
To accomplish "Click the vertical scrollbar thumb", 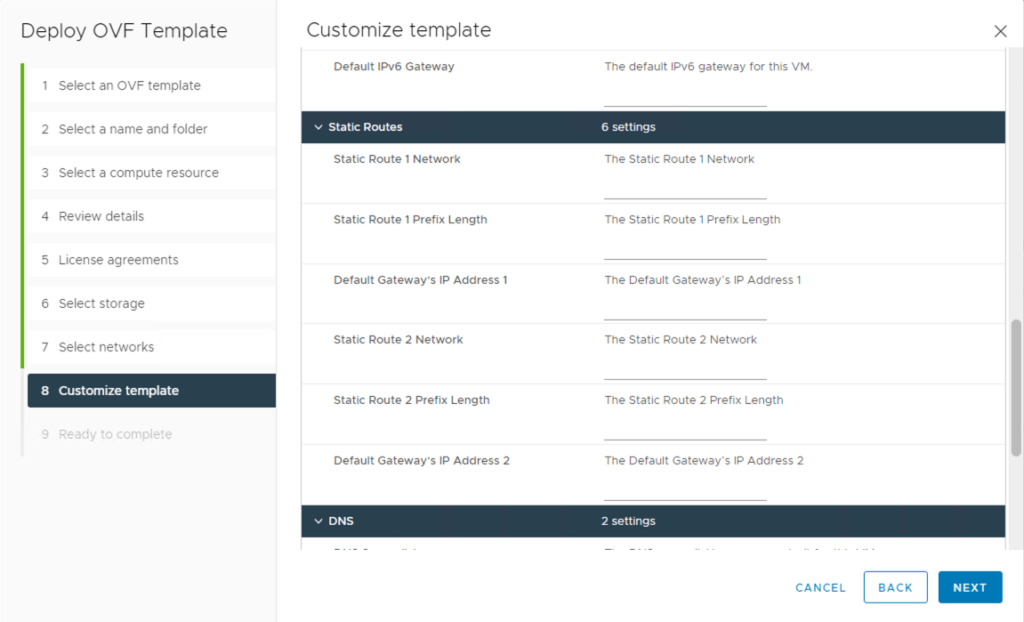I will (1016, 388).
